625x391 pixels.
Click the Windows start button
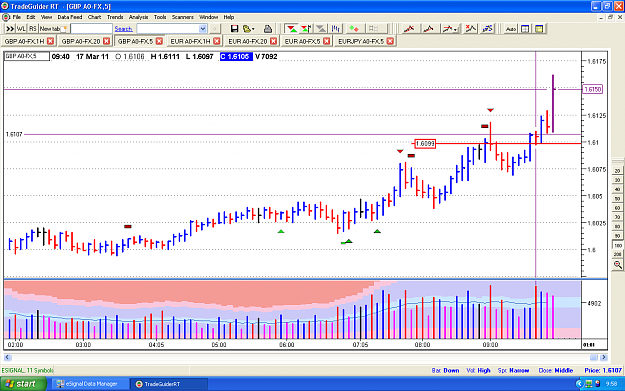[x=23, y=384]
